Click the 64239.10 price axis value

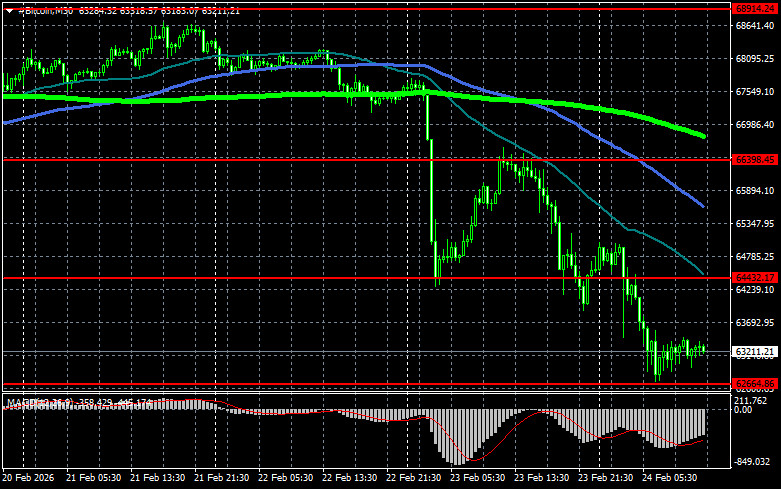[755, 290]
